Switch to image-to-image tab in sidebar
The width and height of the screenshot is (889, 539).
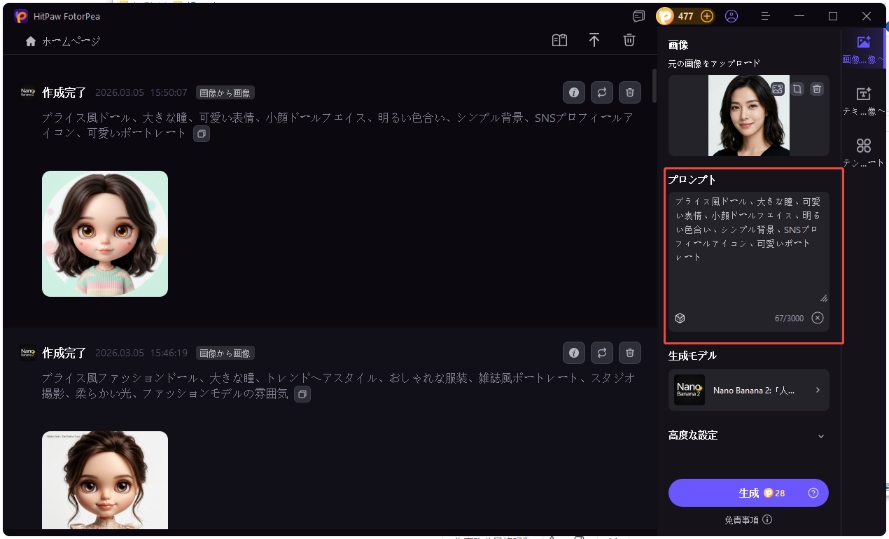point(863,49)
